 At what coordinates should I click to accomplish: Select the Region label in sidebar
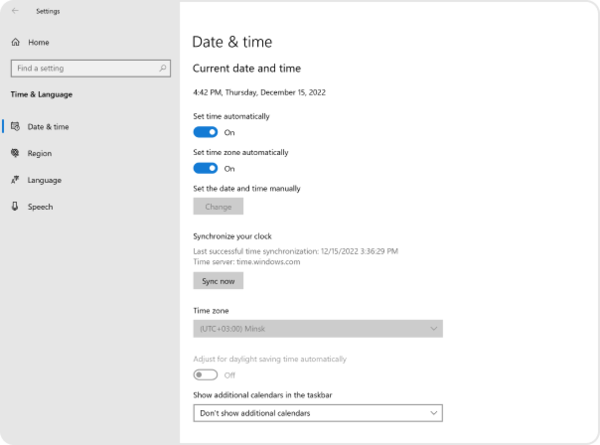point(40,154)
